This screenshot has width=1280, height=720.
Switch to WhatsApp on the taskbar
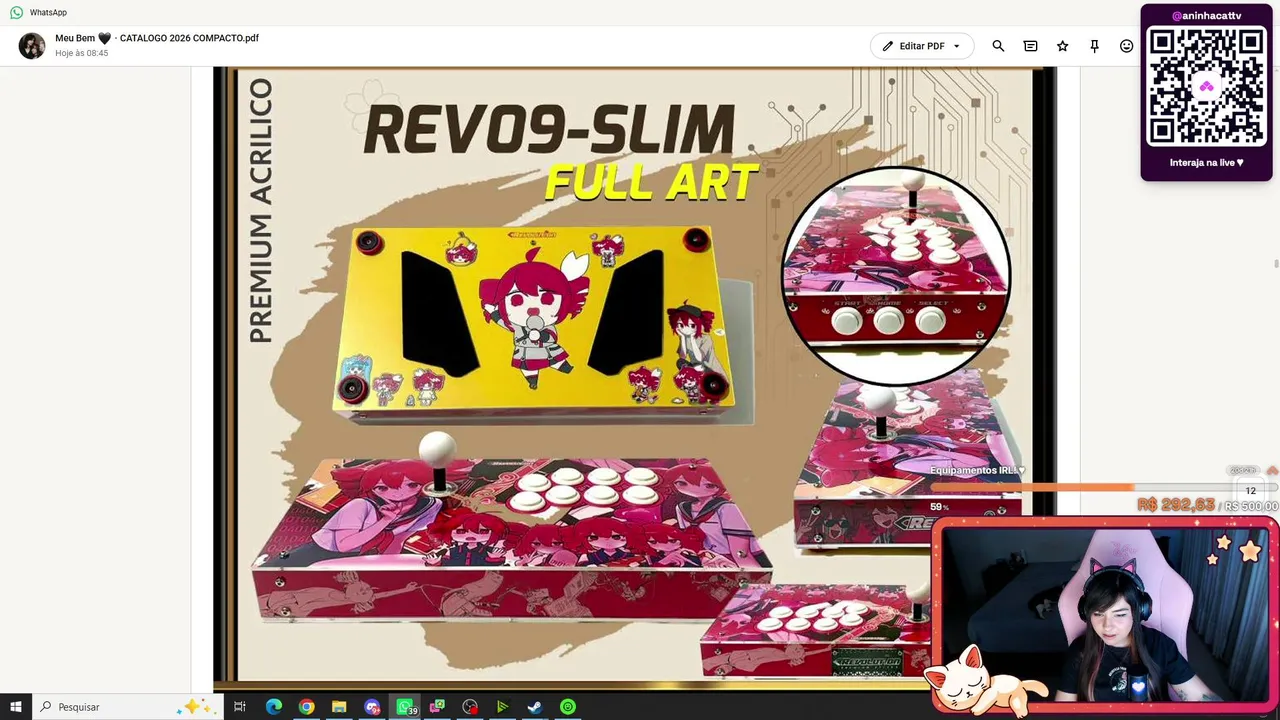tap(405, 707)
